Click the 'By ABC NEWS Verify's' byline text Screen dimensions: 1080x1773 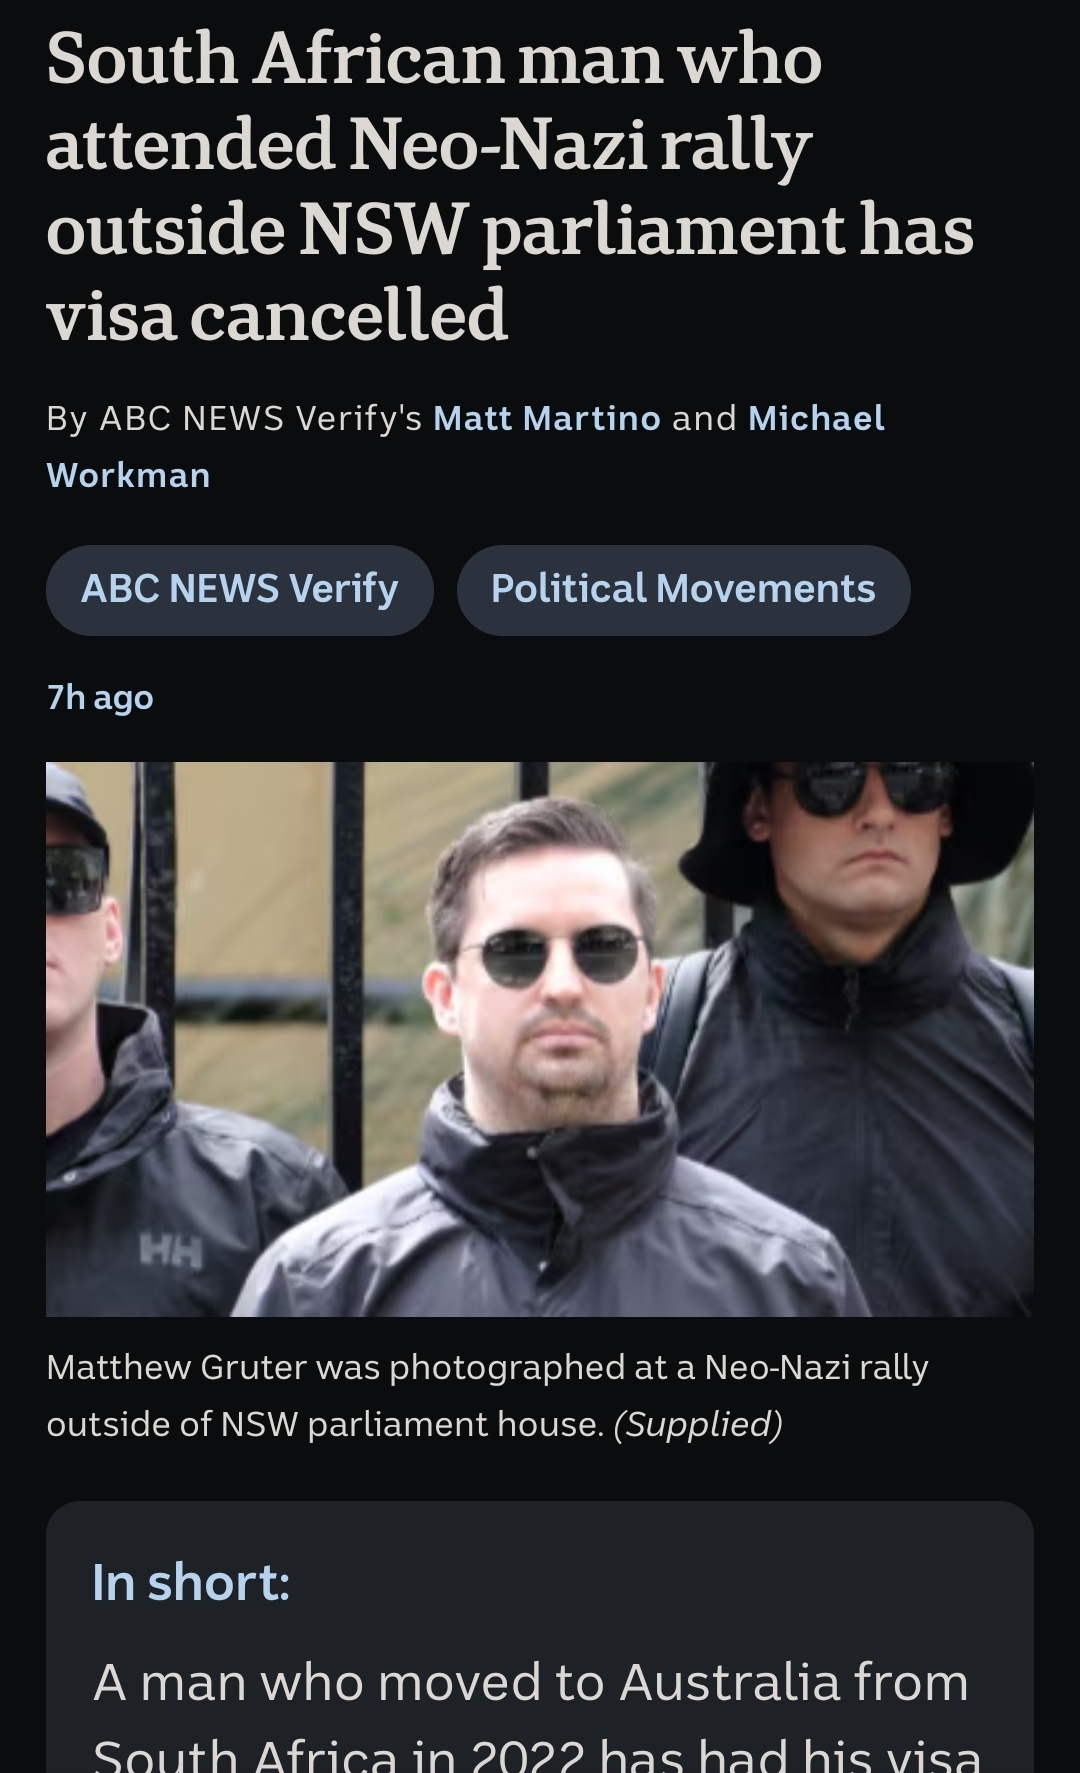[x=234, y=418]
